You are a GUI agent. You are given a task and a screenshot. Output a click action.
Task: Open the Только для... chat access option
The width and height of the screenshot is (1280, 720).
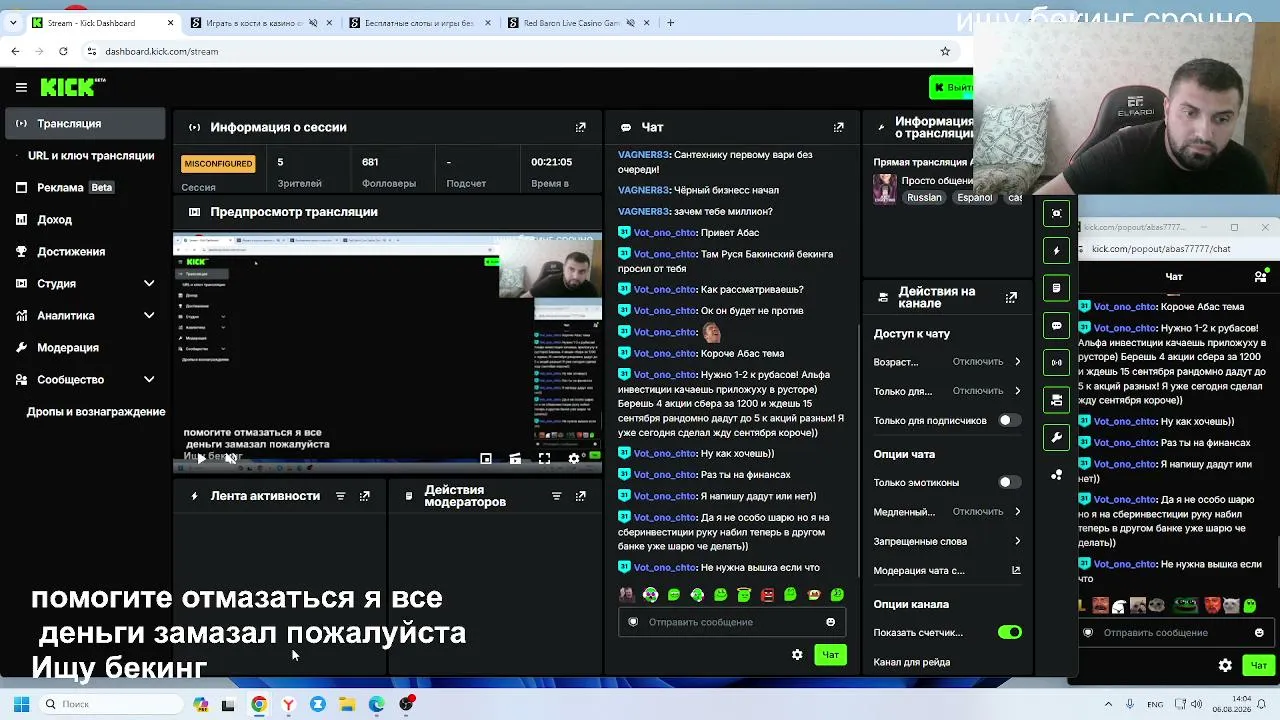pyautogui.click(x=947, y=391)
